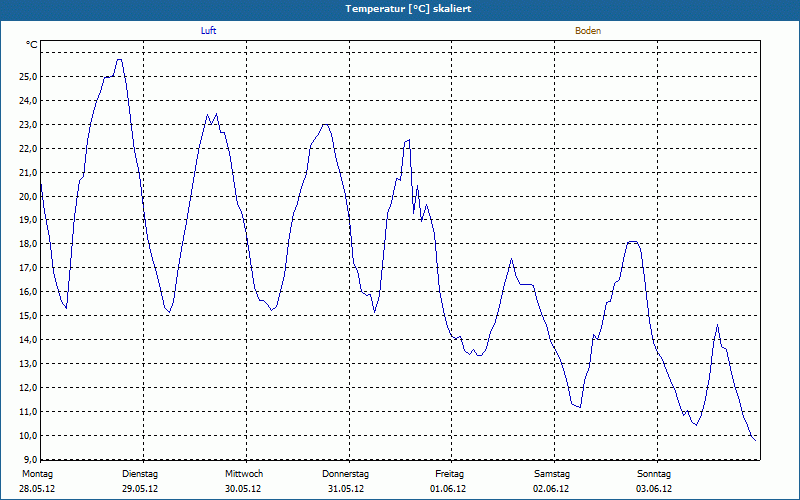800x500 pixels.
Task: Click the 14,0 y-axis value
Action: (x=29, y=340)
